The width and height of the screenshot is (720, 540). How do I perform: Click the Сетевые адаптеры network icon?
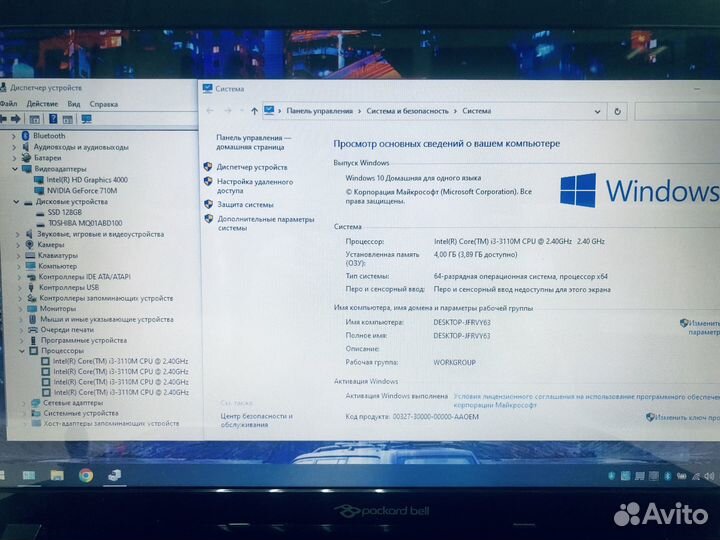click(35, 403)
